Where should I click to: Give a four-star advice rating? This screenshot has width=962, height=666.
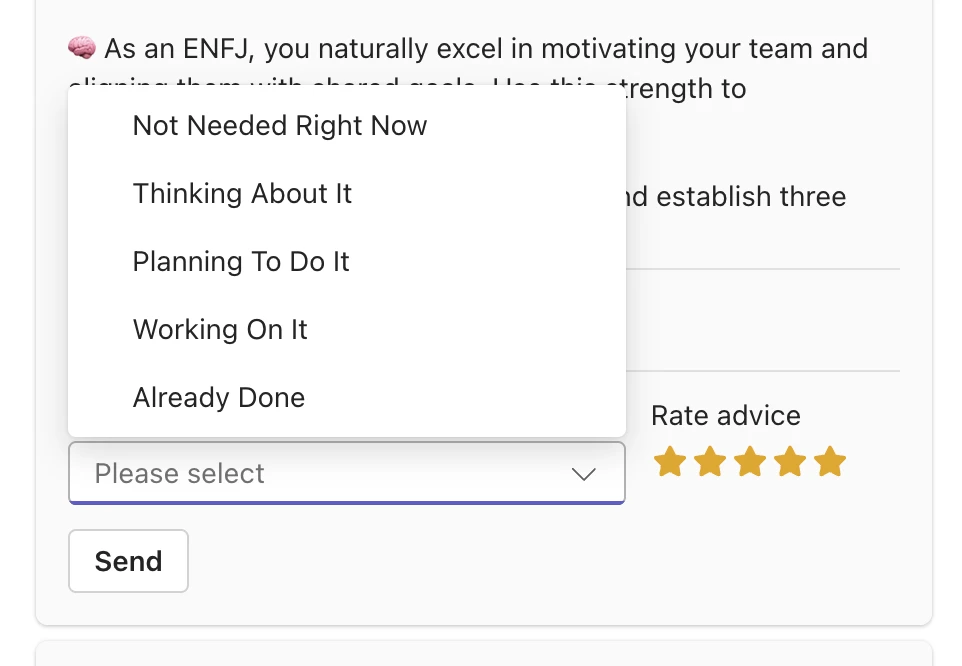789,462
